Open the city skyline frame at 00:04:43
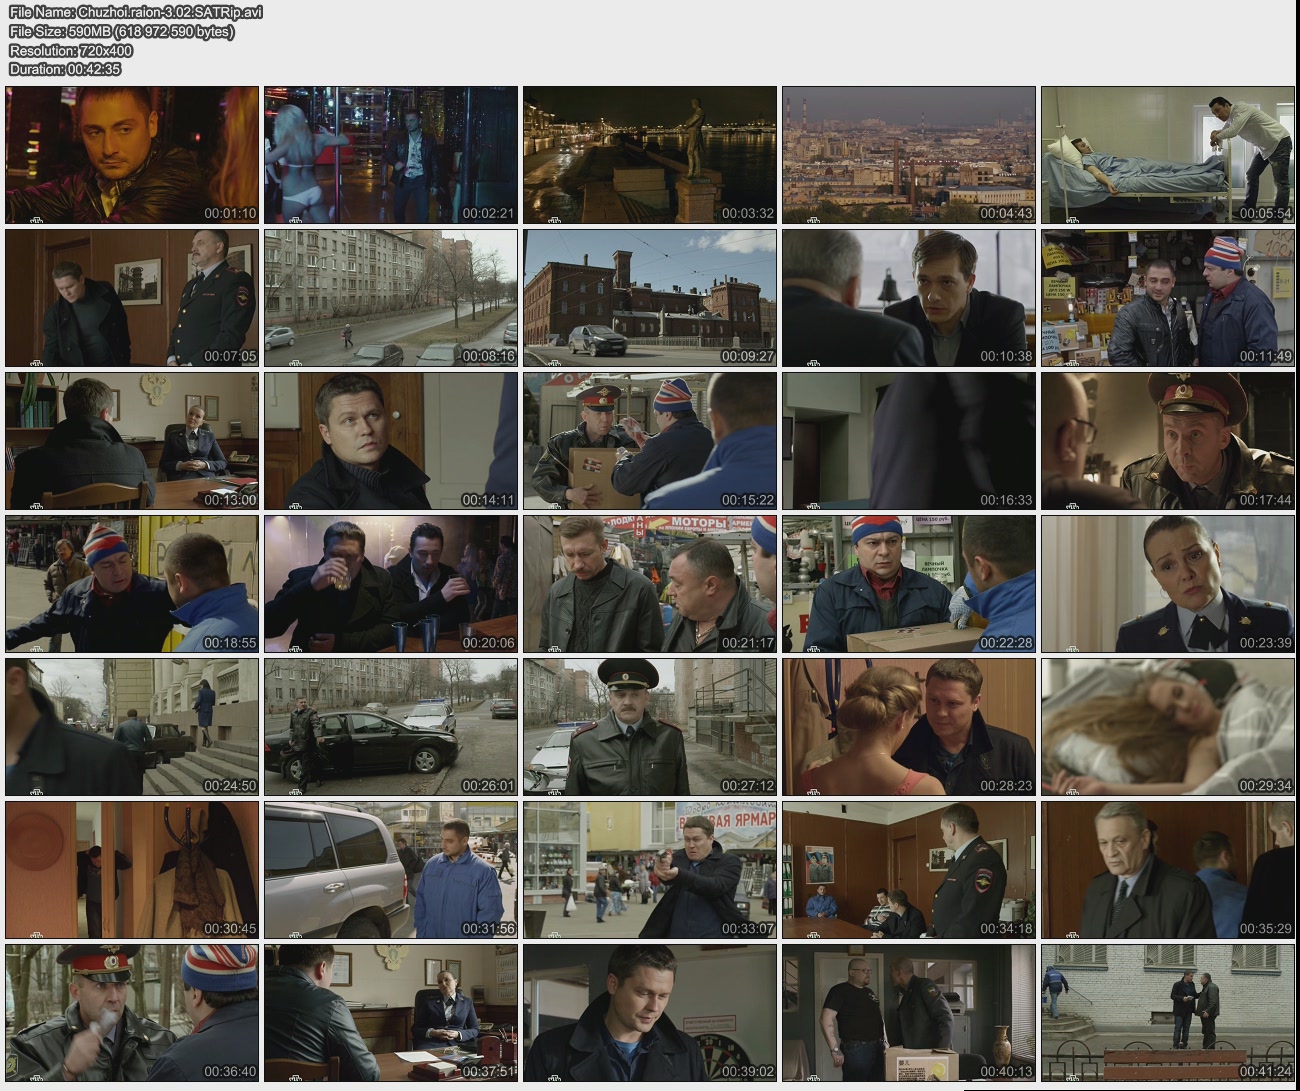 (909, 155)
